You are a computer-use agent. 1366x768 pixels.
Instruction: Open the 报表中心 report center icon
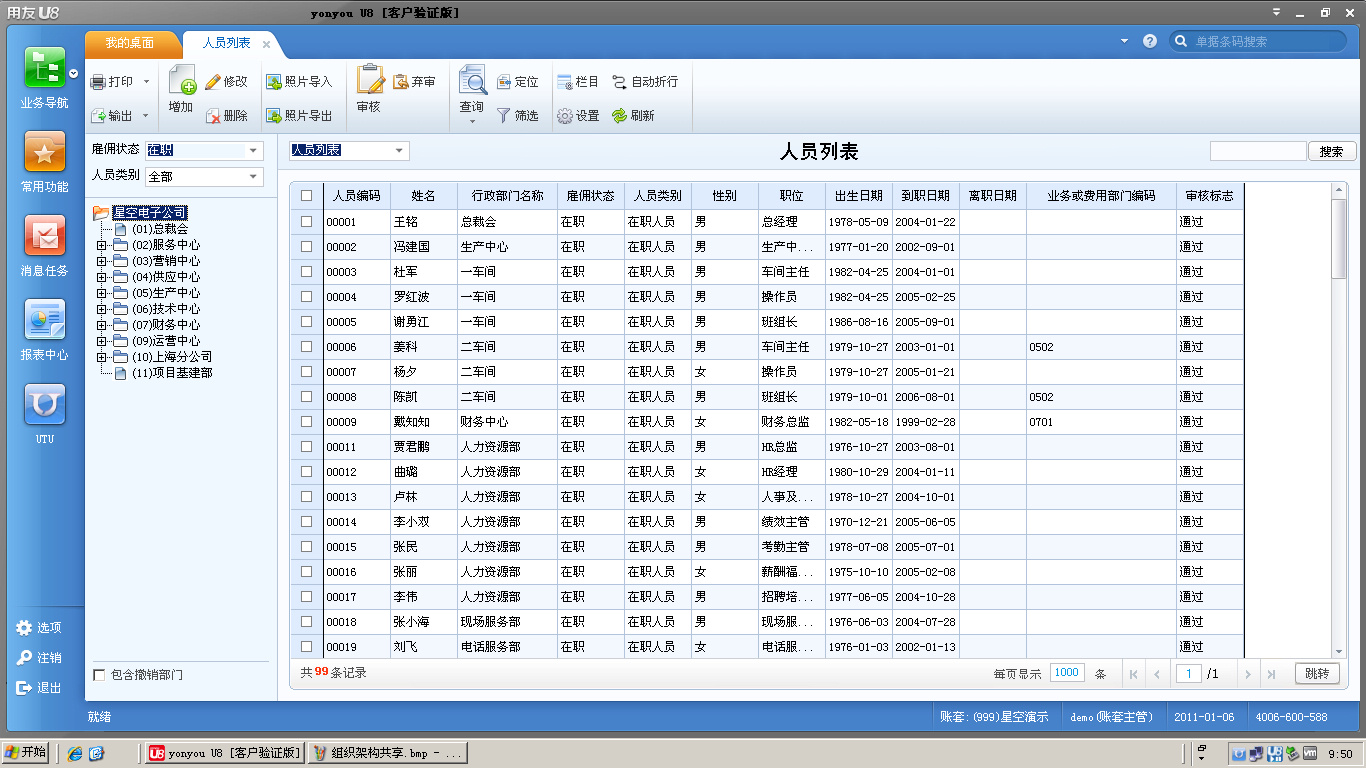click(x=45, y=320)
